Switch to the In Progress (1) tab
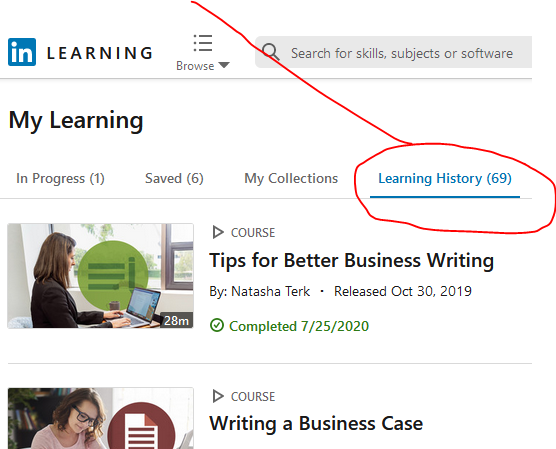Image resolution: width=556 pixels, height=449 pixels. click(60, 178)
